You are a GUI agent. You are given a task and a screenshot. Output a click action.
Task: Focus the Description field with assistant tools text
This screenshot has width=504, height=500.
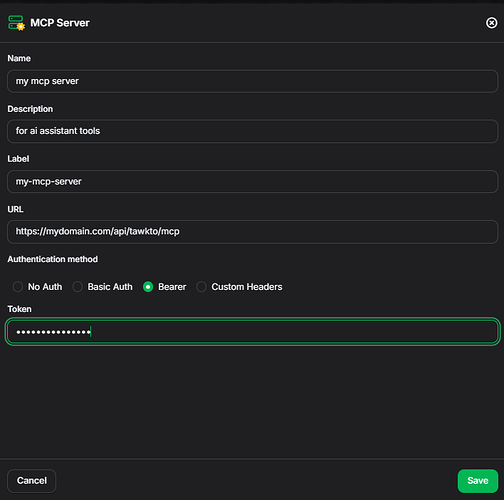[x=252, y=131]
